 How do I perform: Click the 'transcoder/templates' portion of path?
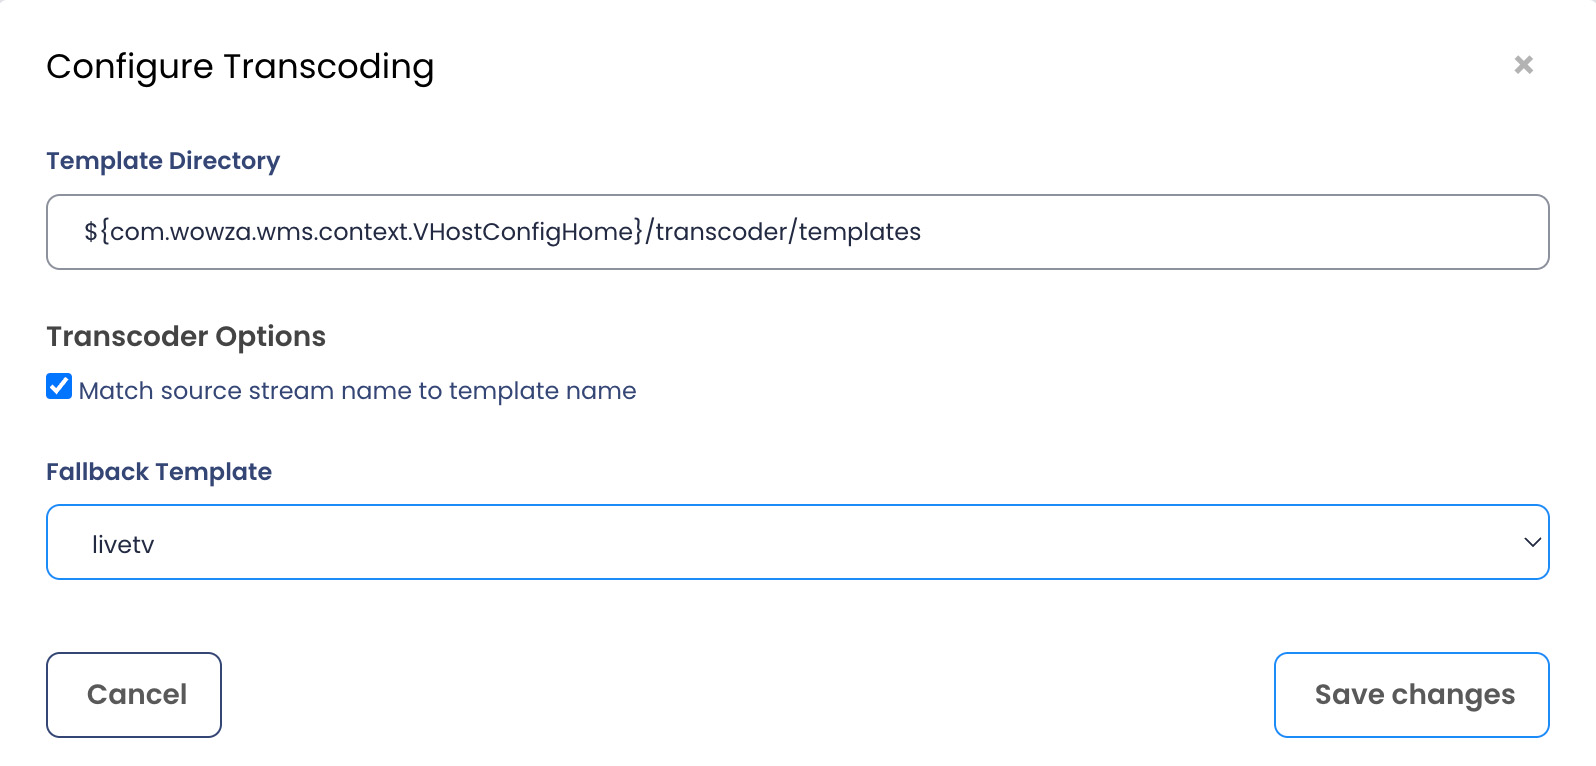[x=788, y=232]
